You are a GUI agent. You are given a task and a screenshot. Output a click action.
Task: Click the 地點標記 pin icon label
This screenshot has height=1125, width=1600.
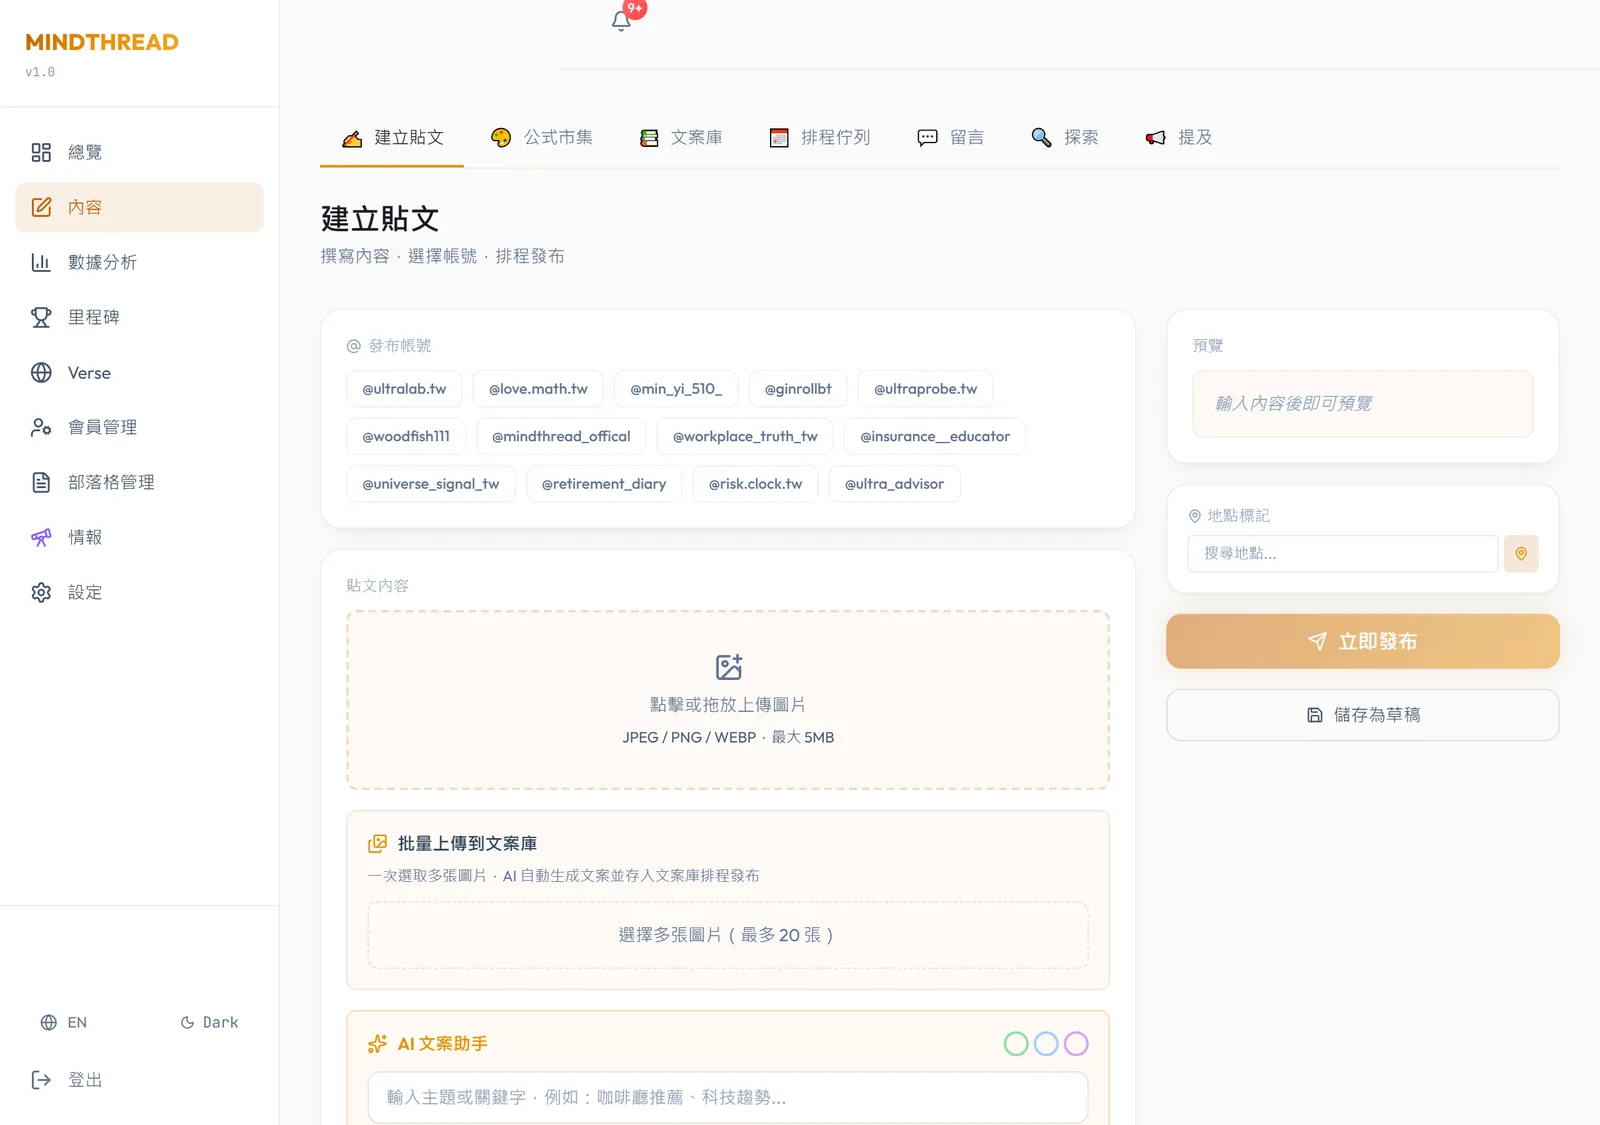click(1194, 516)
